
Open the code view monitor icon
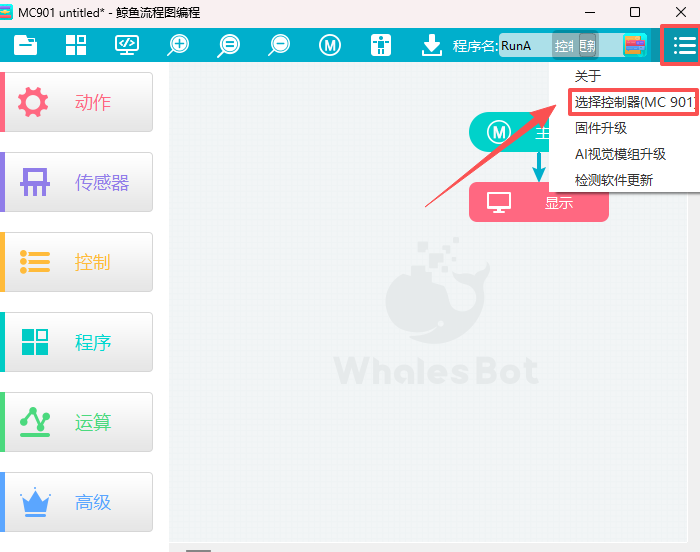(127, 45)
